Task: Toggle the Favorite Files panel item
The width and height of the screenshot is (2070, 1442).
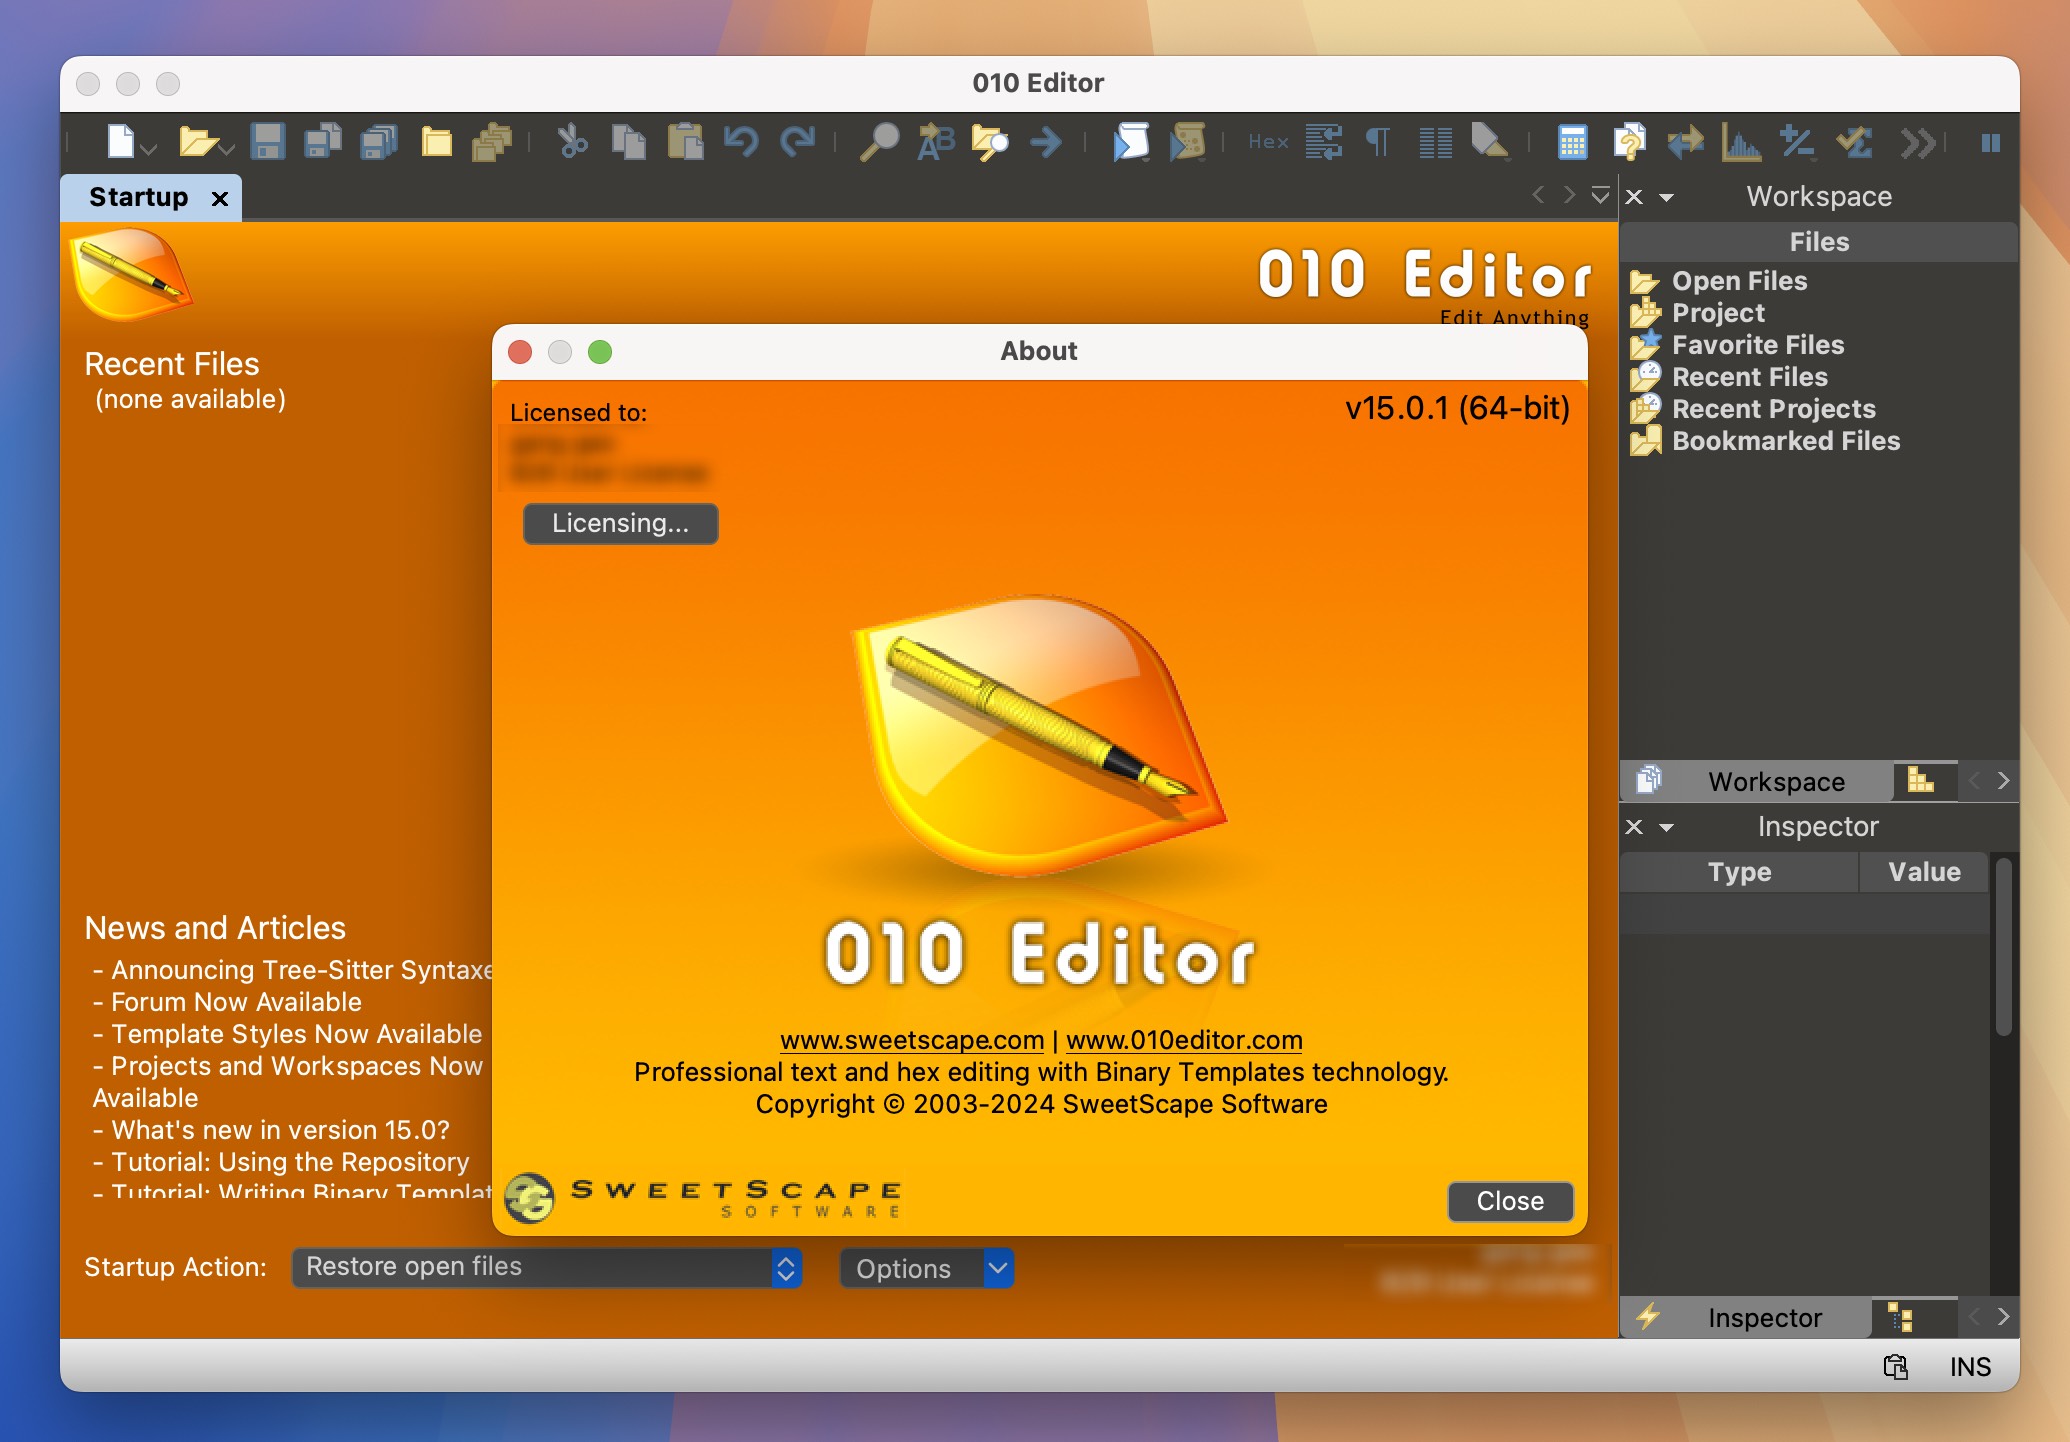Action: (1757, 344)
